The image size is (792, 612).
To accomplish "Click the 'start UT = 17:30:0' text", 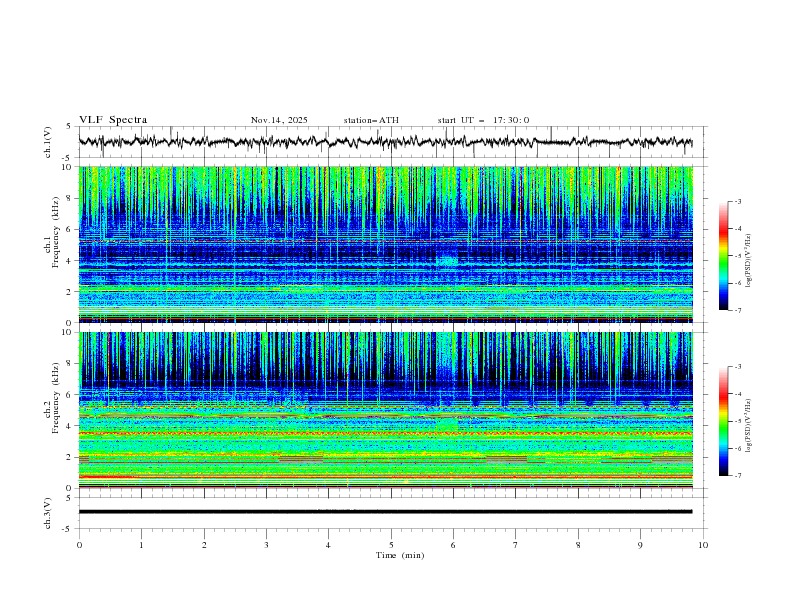I will (x=483, y=120).
